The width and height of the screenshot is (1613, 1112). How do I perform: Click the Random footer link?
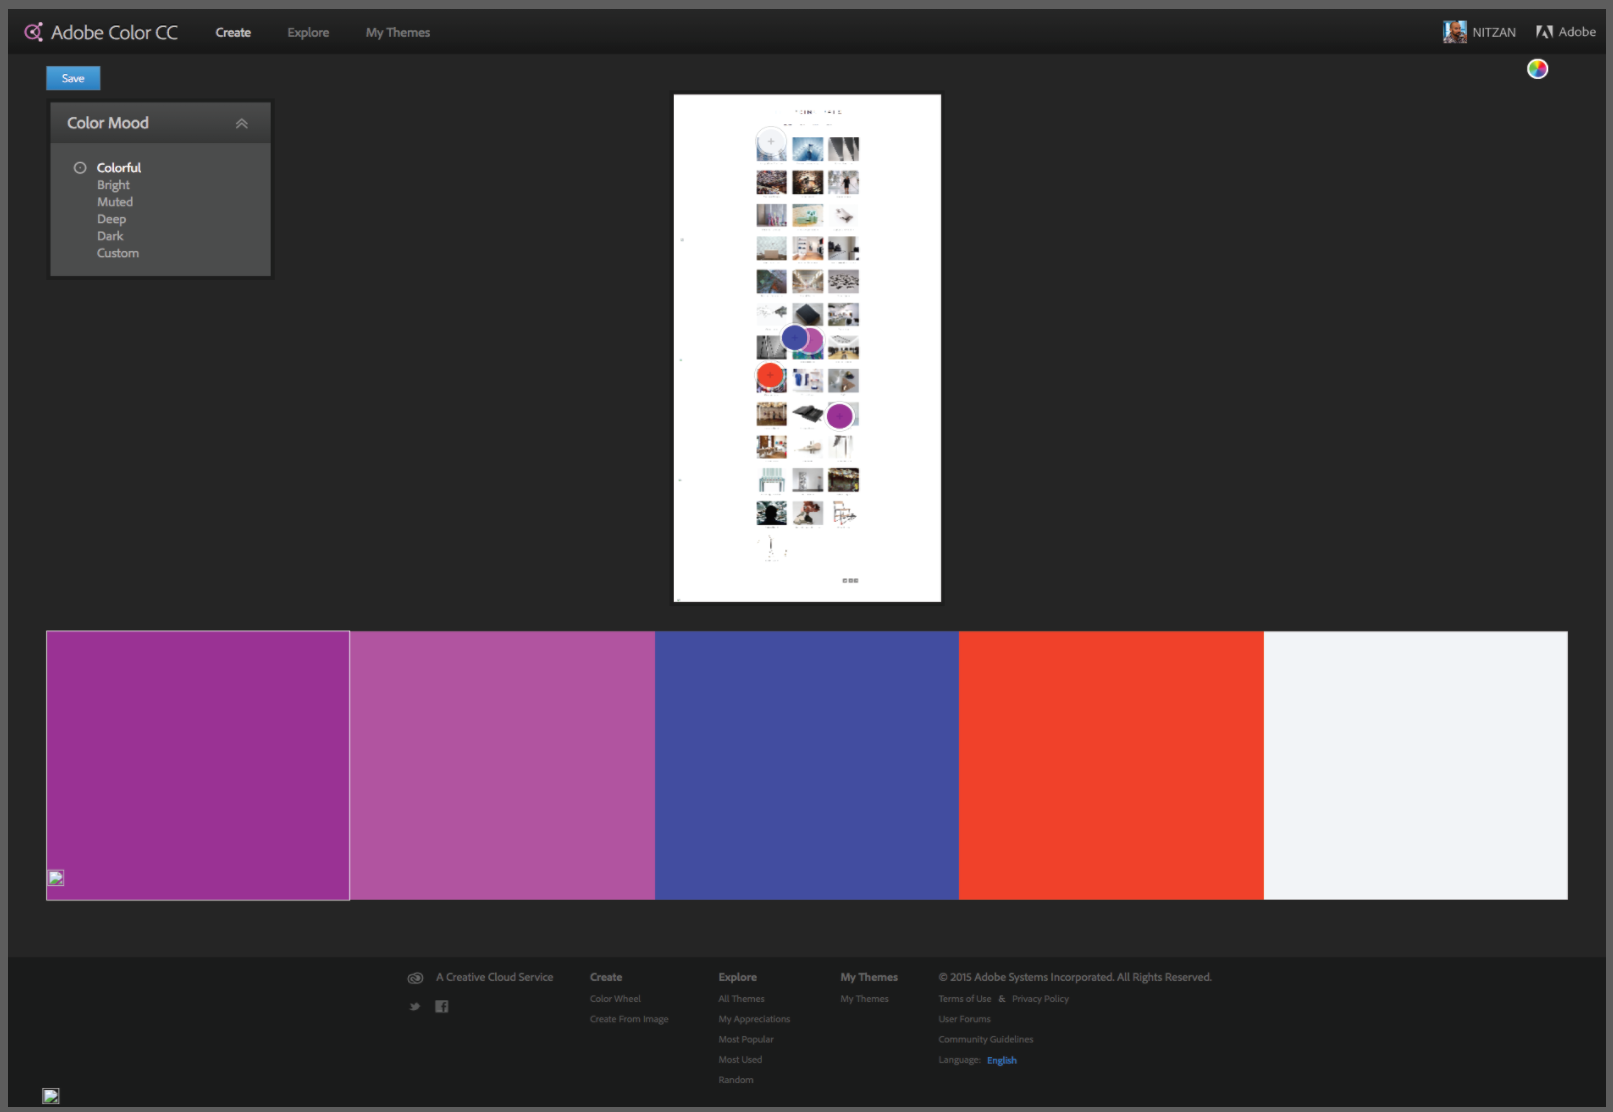point(736,1080)
